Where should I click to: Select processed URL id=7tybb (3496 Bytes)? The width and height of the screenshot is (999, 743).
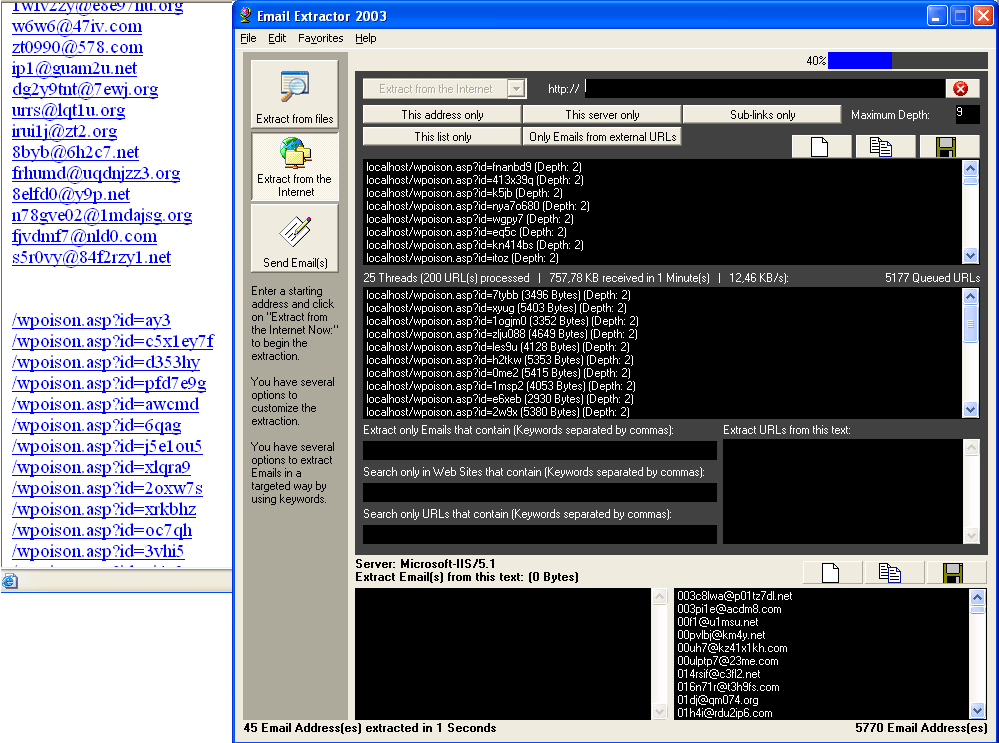pyautogui.click(x=498, y=295)
